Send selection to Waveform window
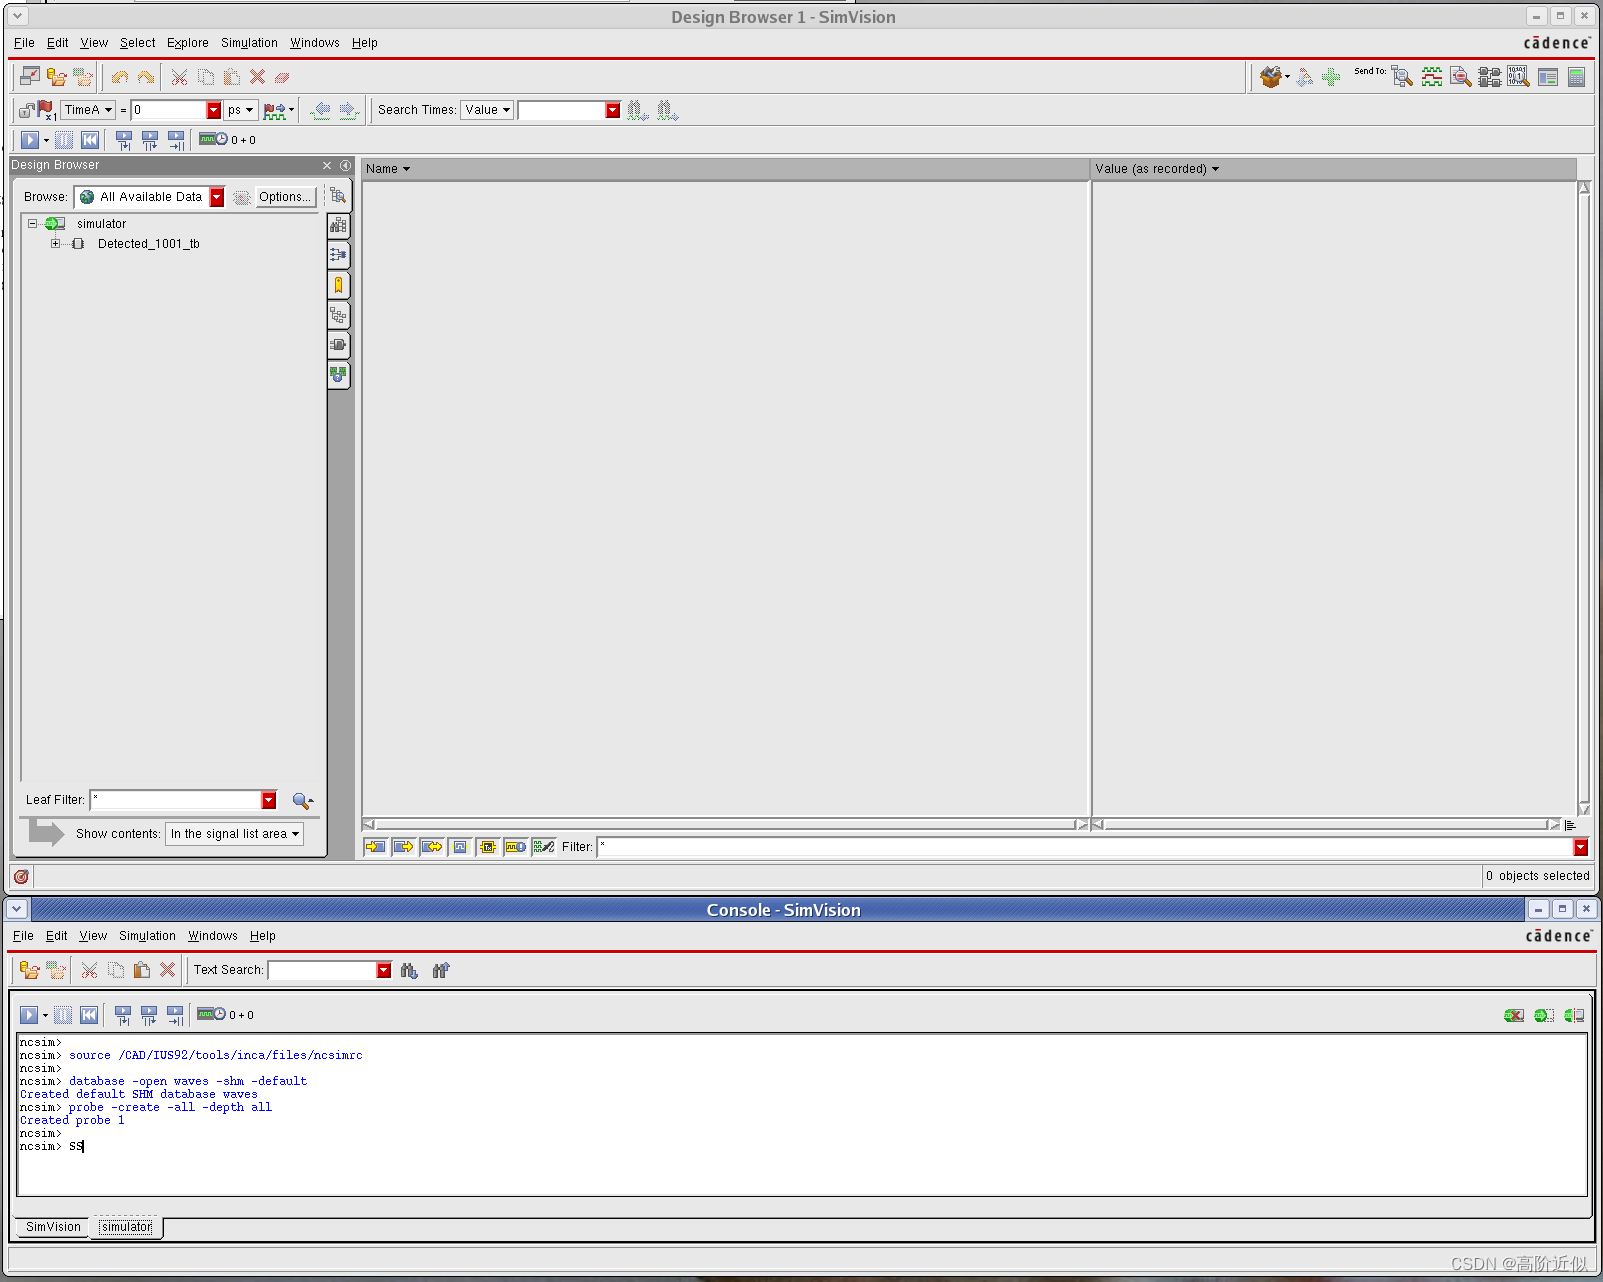 point(1432,78)
